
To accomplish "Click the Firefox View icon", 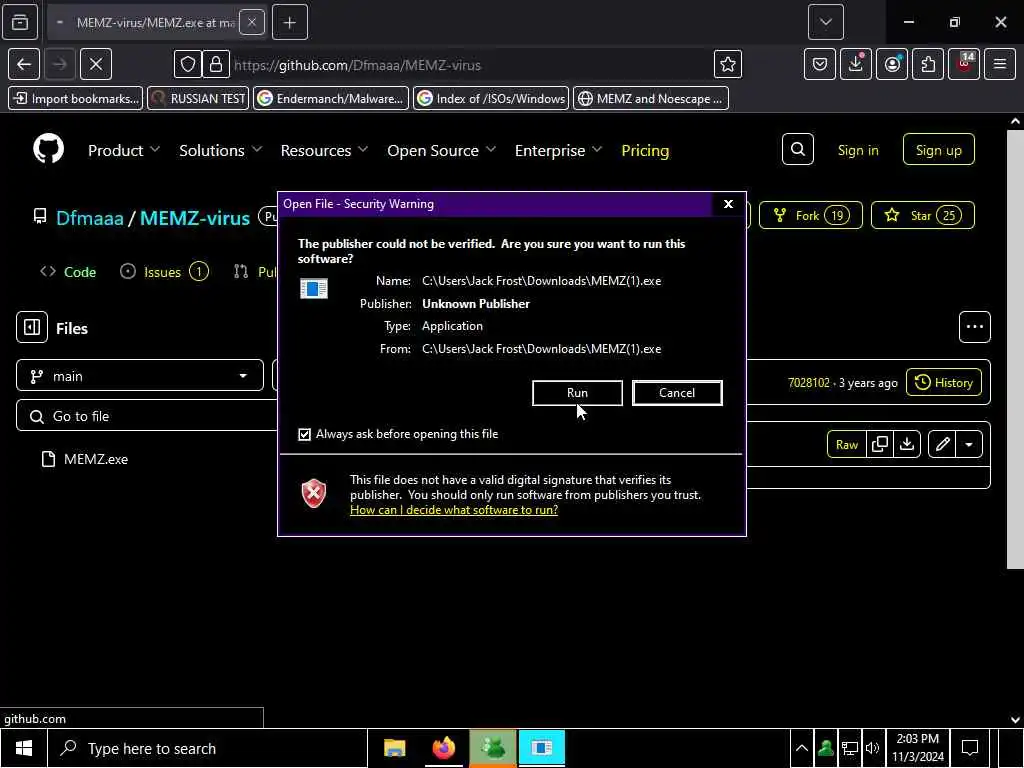I will pos(20,22).
